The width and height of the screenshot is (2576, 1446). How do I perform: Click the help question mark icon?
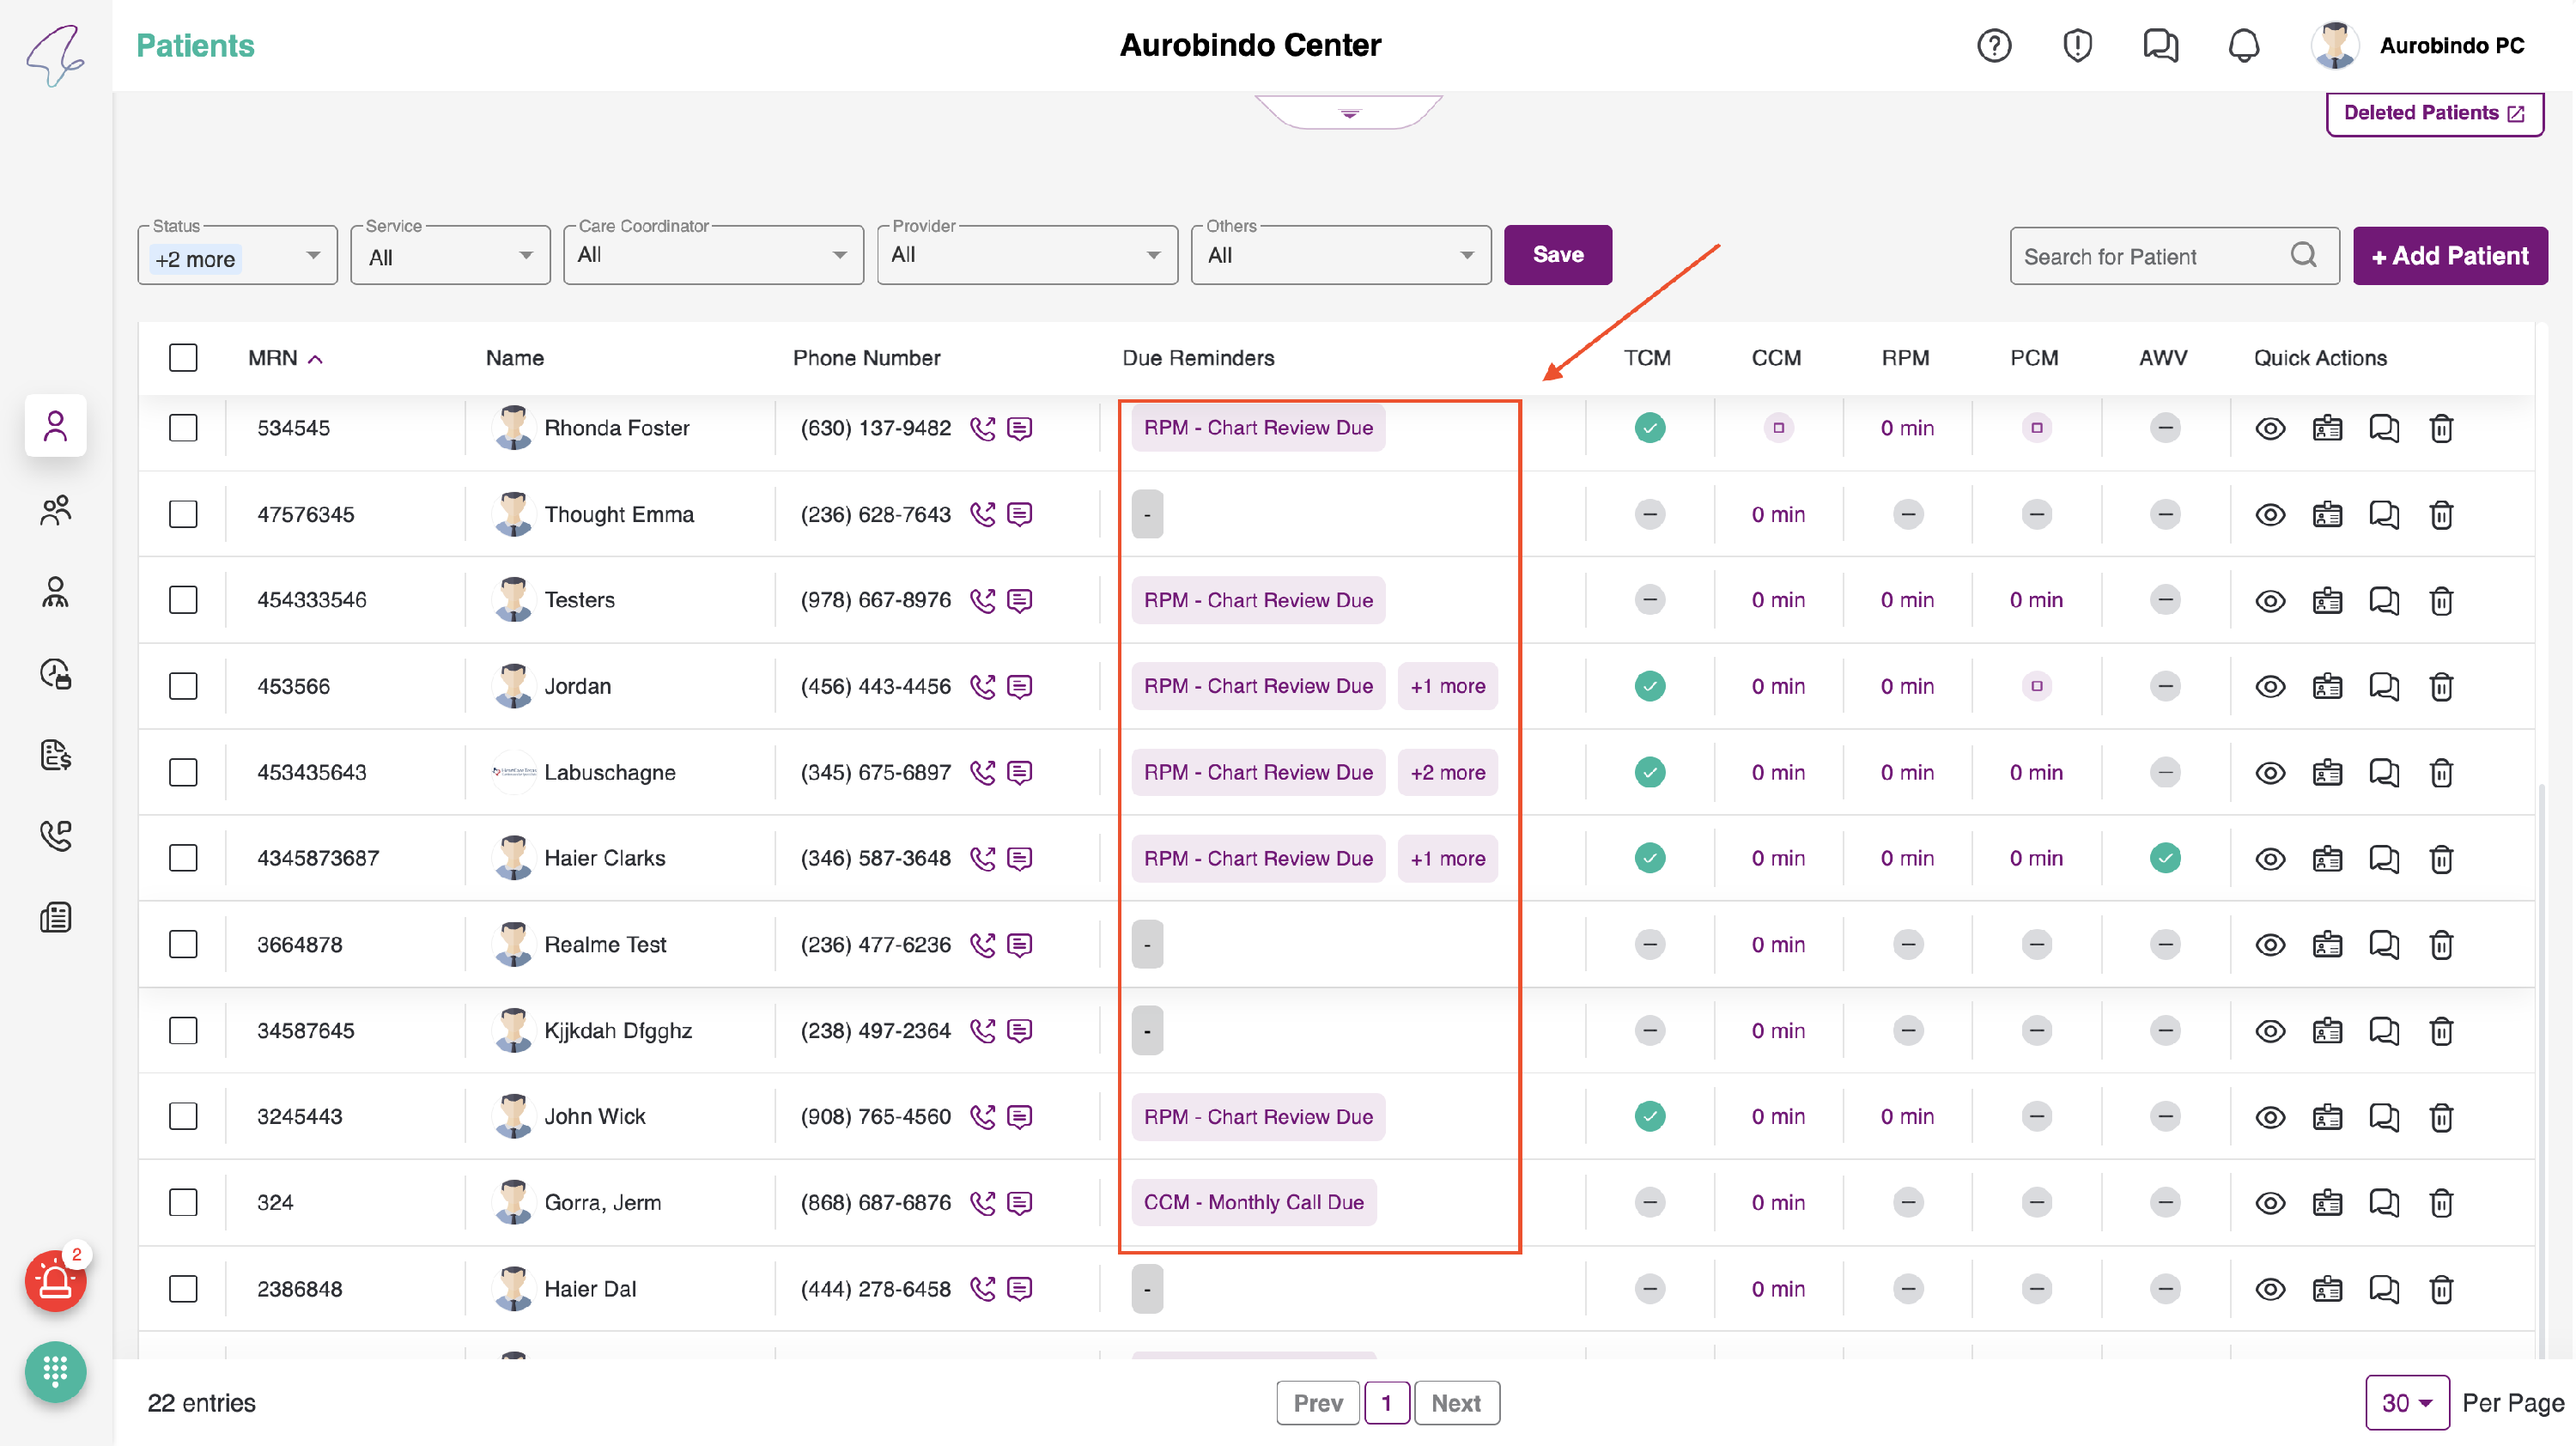click(x=1993, y=46)
